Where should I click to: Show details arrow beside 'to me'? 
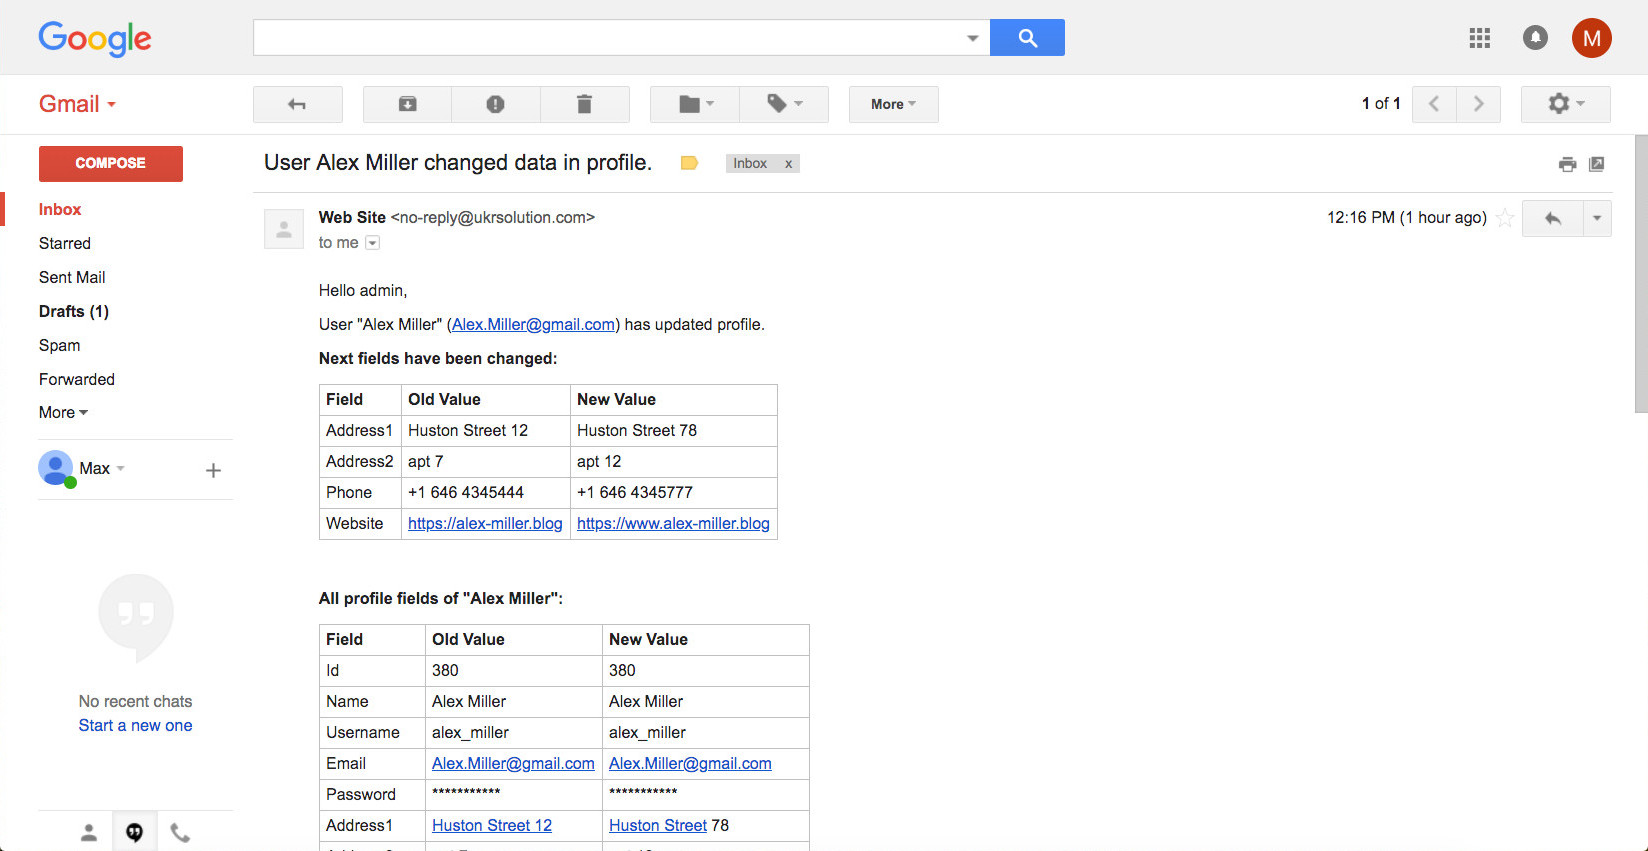(373, 243)
